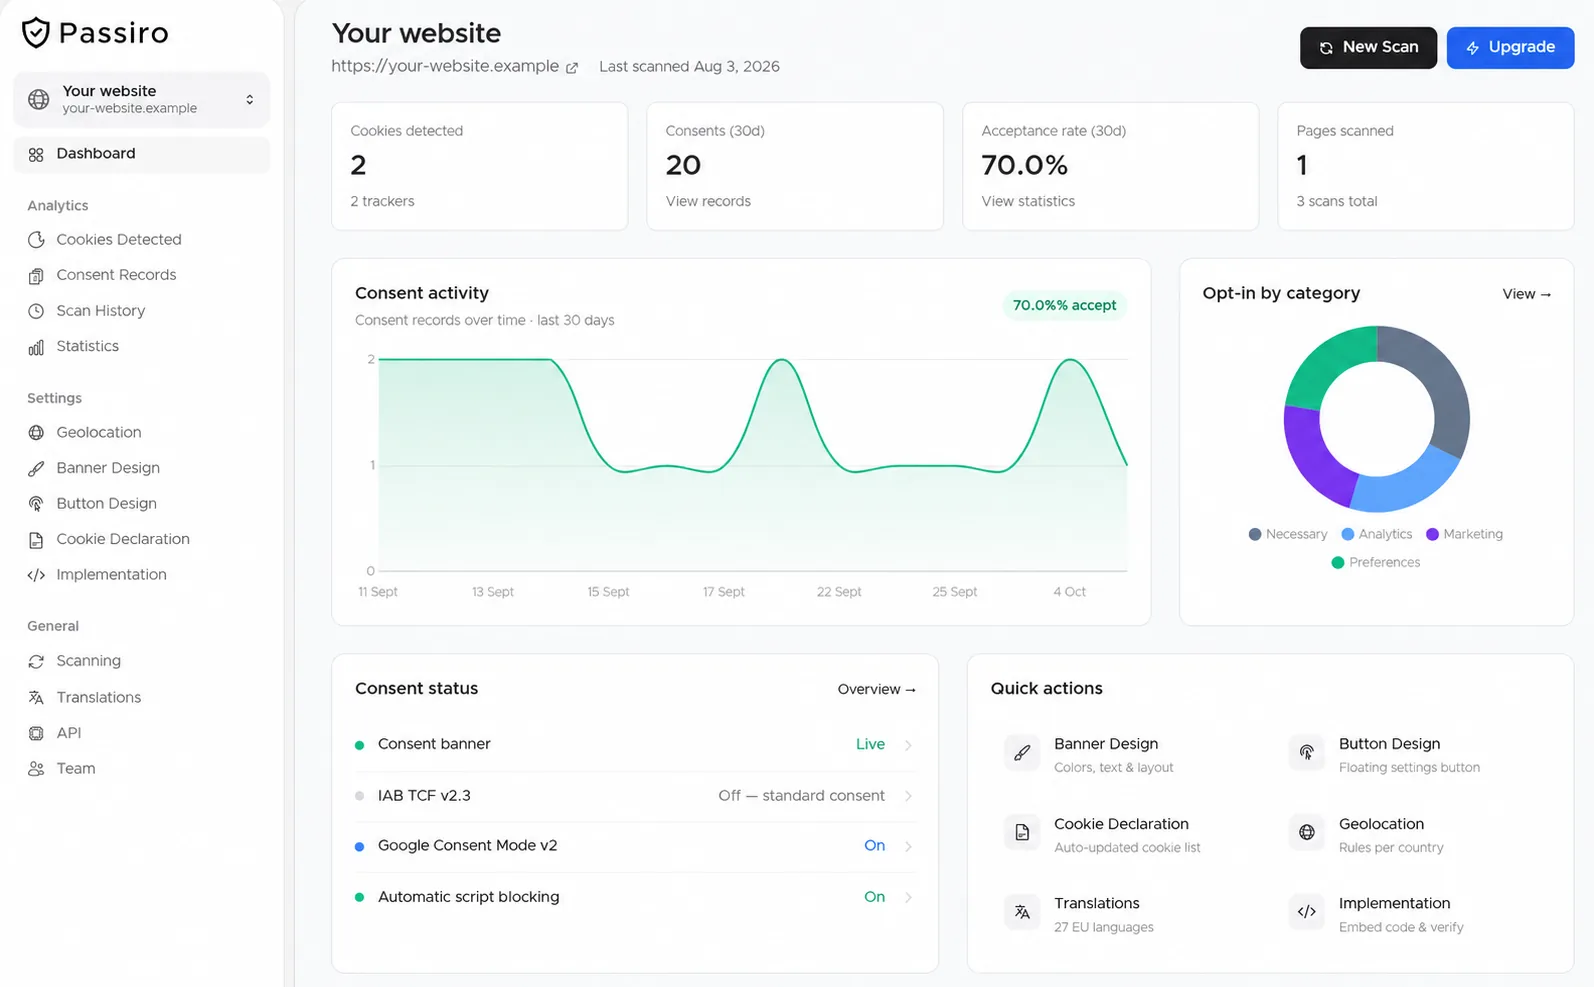Screen dimensions: 1594x987
Task: Open Implementation quick action text
Action: 1394,903
